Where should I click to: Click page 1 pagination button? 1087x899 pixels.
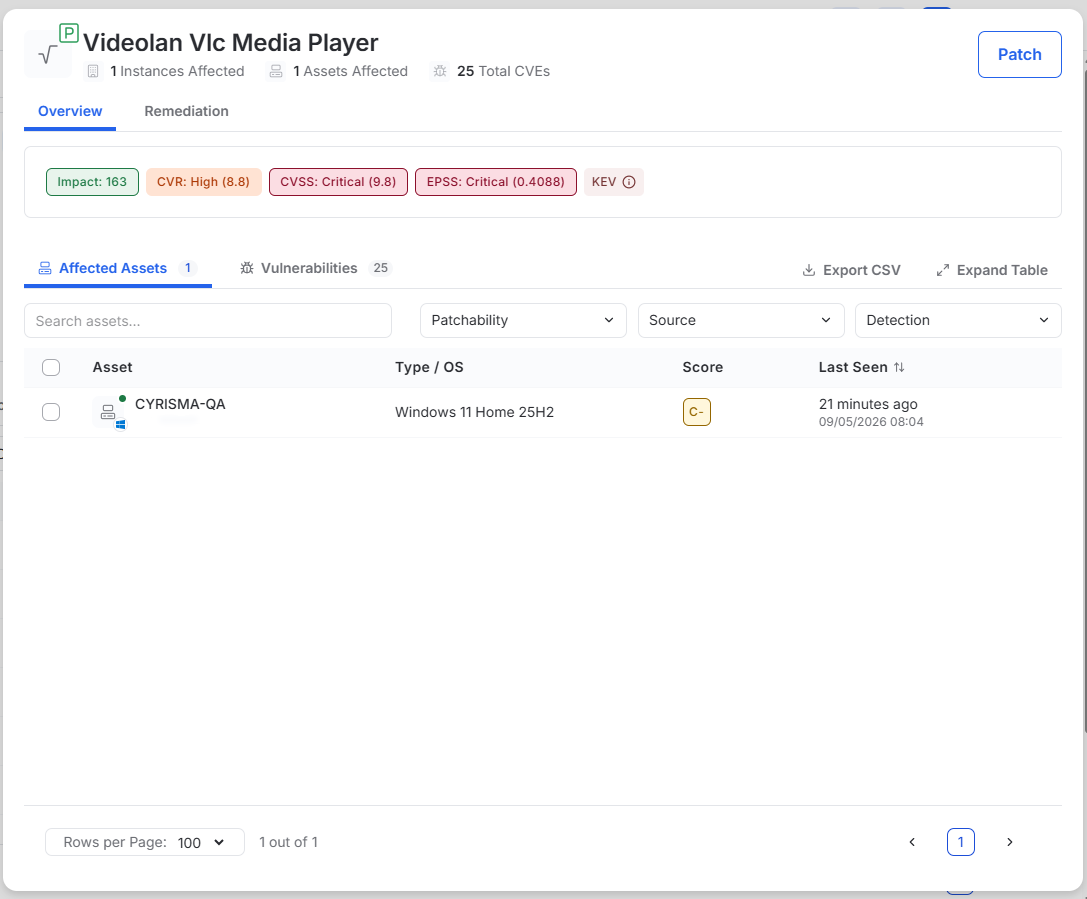pyautogui.click(x=961, y=842)
